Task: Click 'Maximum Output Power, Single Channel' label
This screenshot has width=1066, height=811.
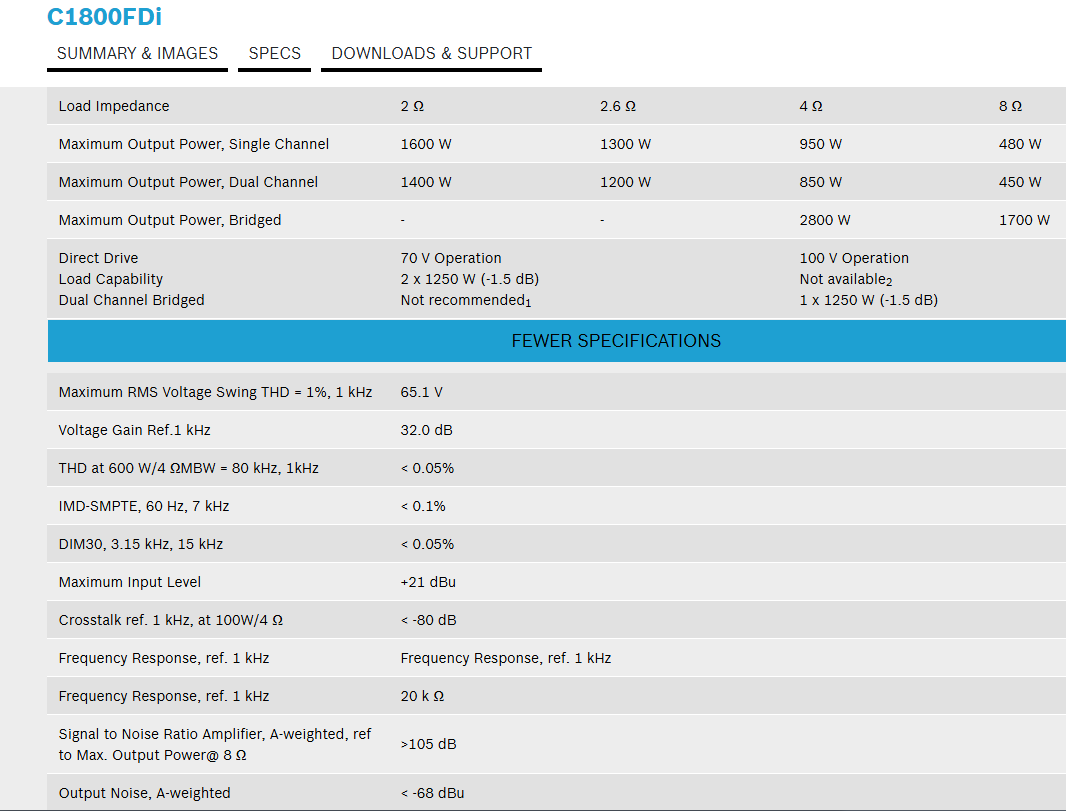Action: pyautogui.click(x=194, y=144)
